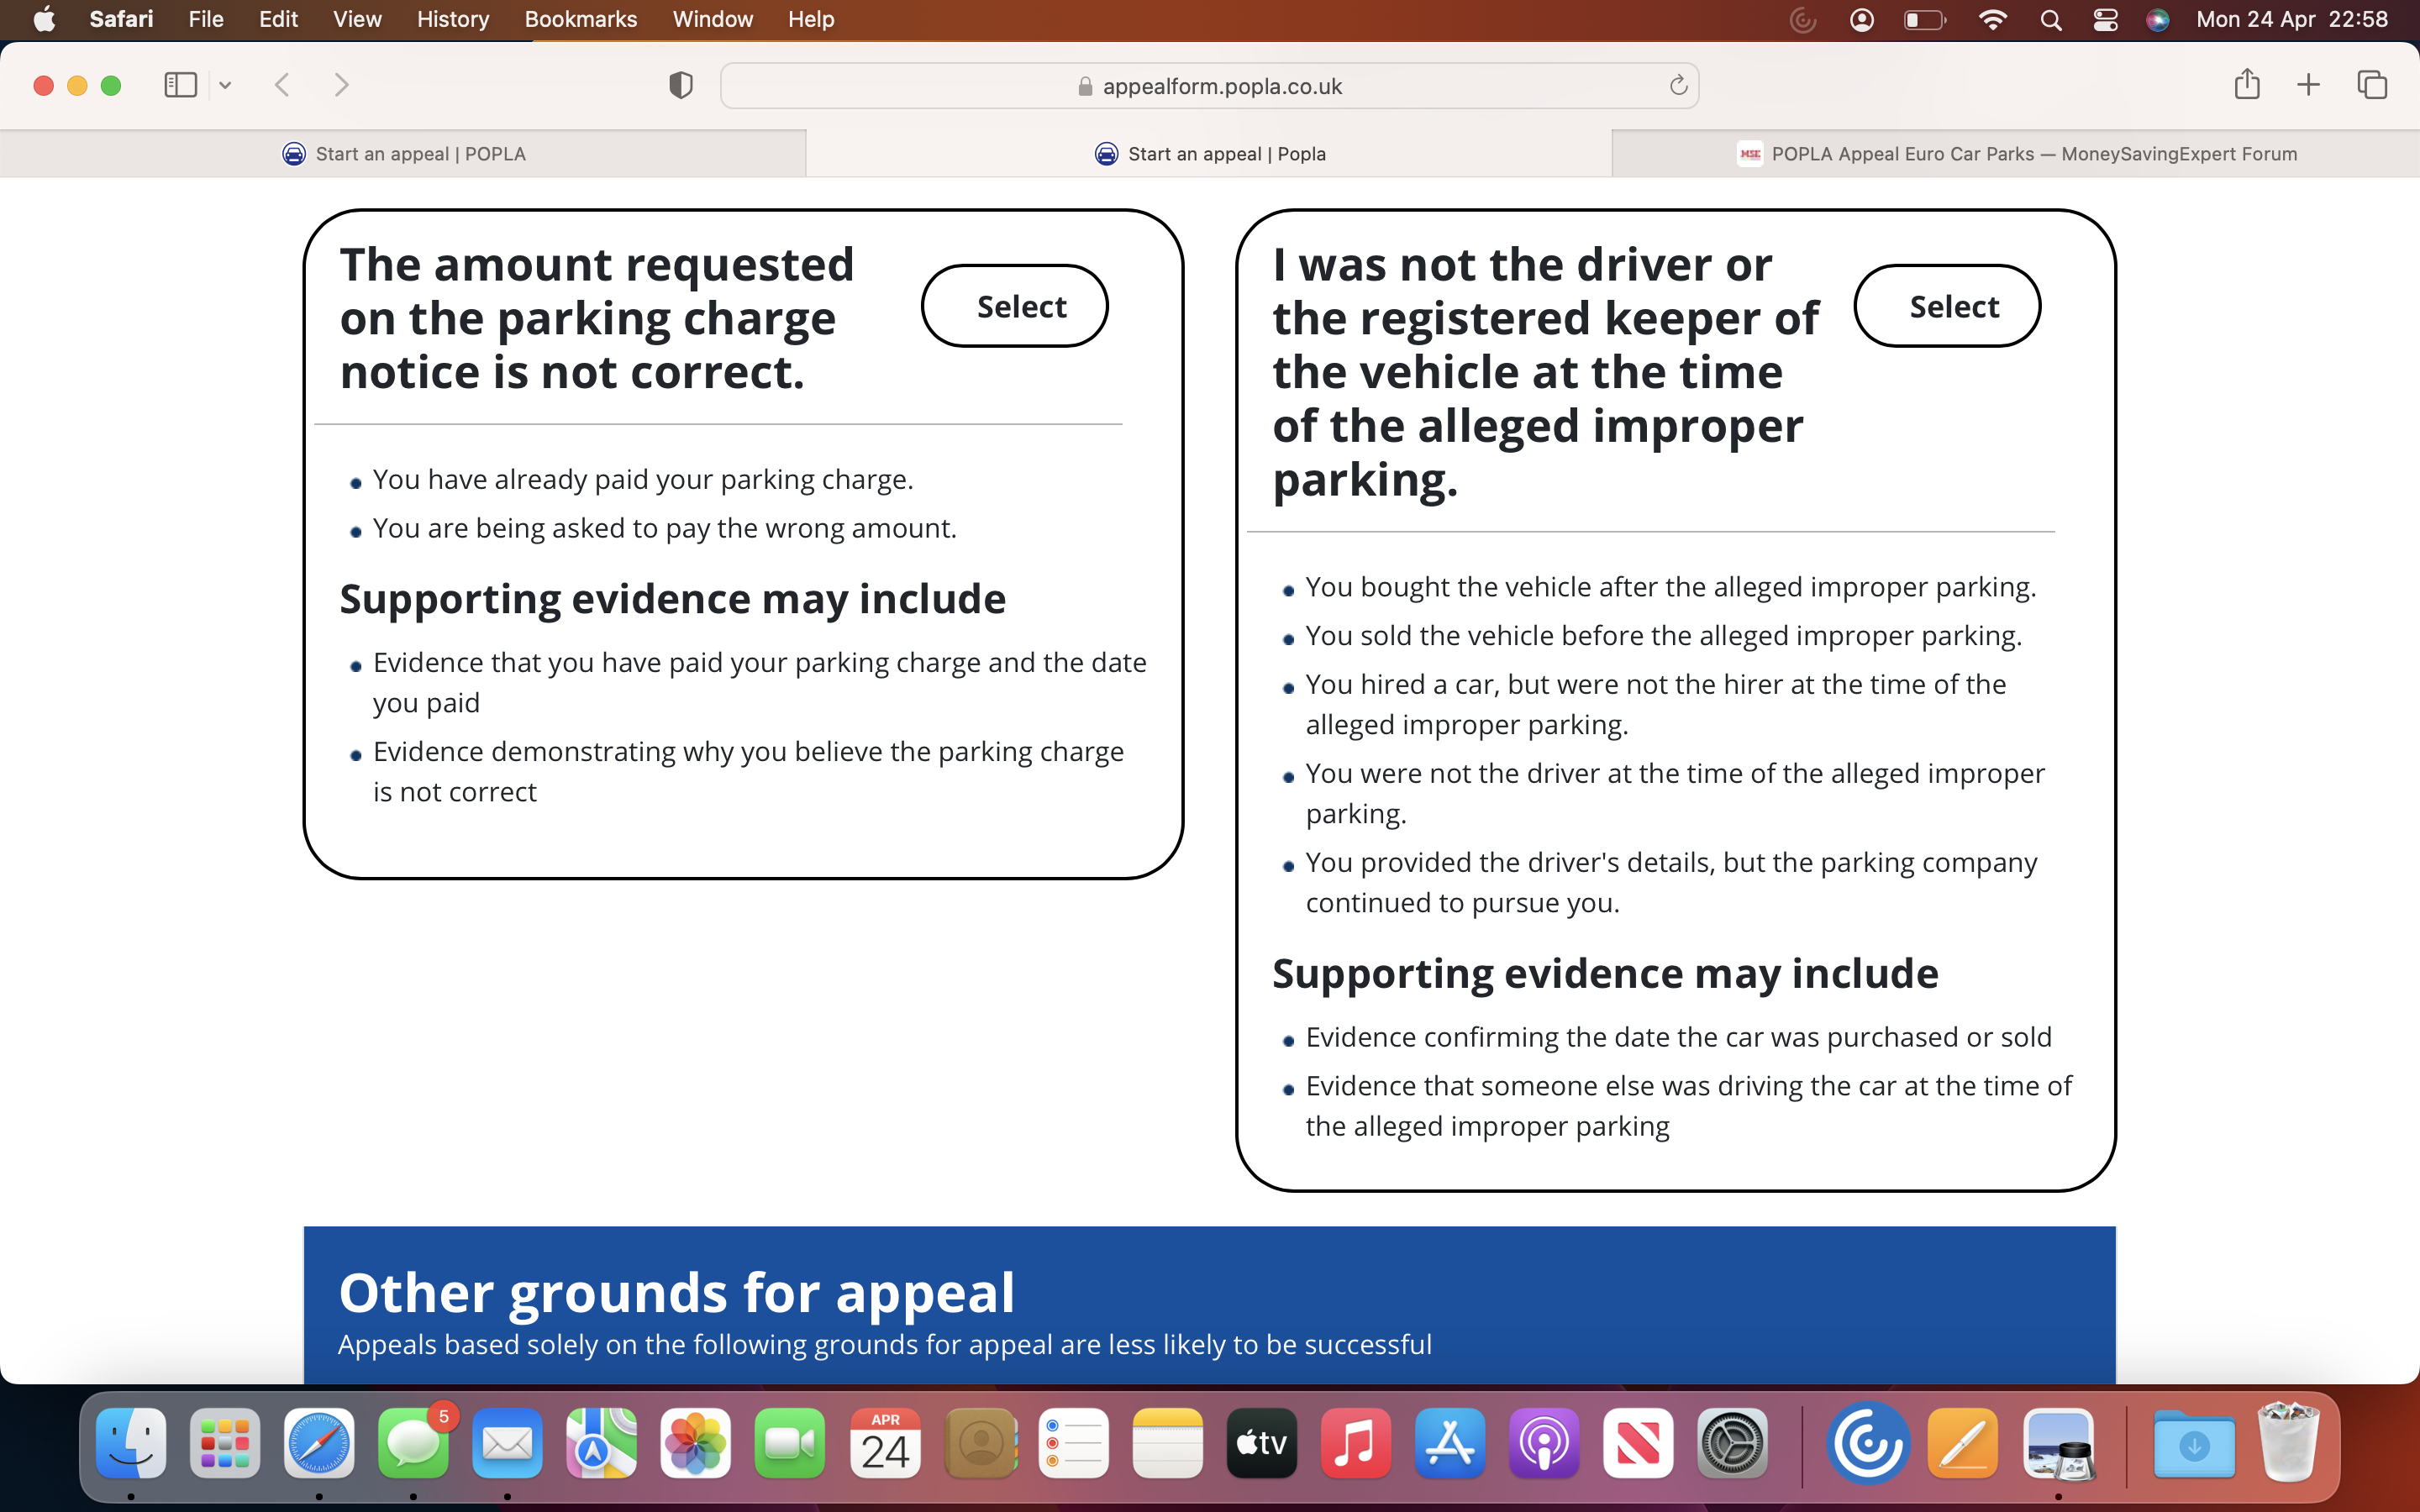Click the privacy shield icon in address bar
Image resolution: width=2420 pixels, height=1512 pixels.
680,85
